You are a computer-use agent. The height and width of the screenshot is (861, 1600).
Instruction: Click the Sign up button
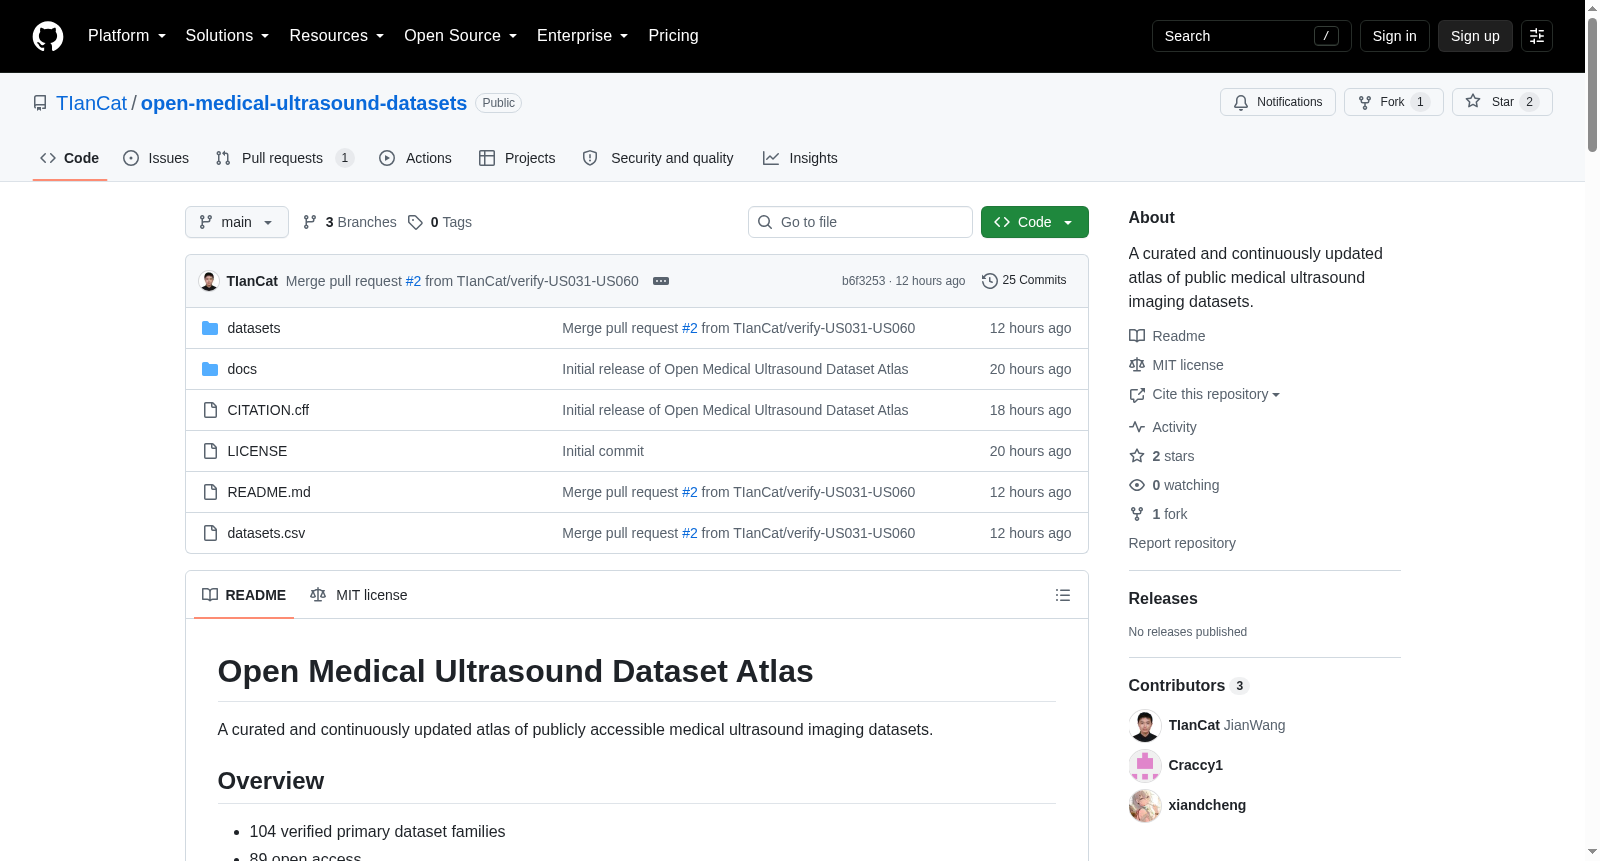1475,36
